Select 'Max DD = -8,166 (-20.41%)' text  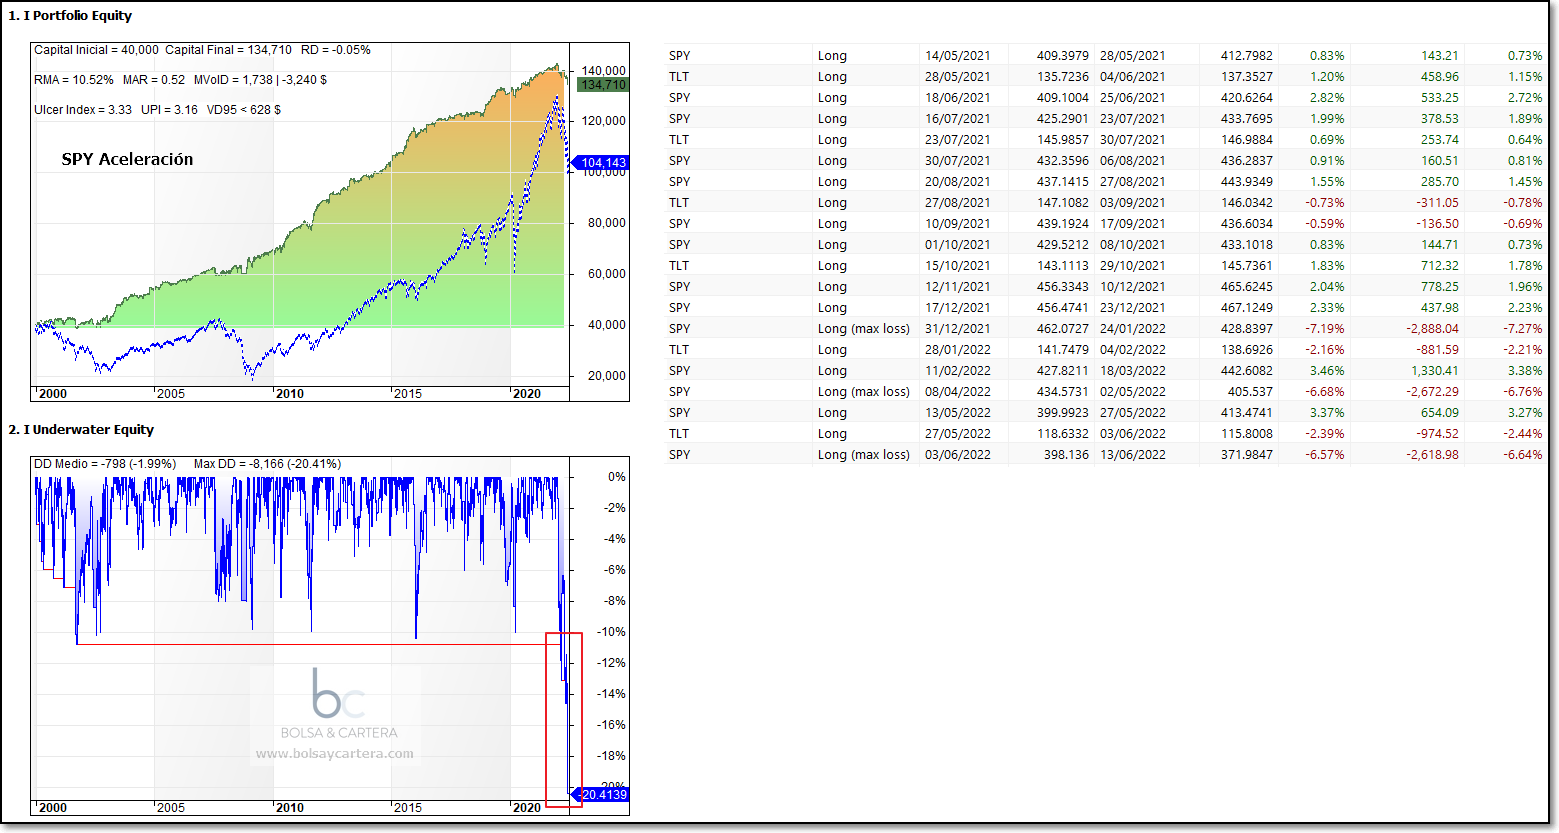click(267, 464)
